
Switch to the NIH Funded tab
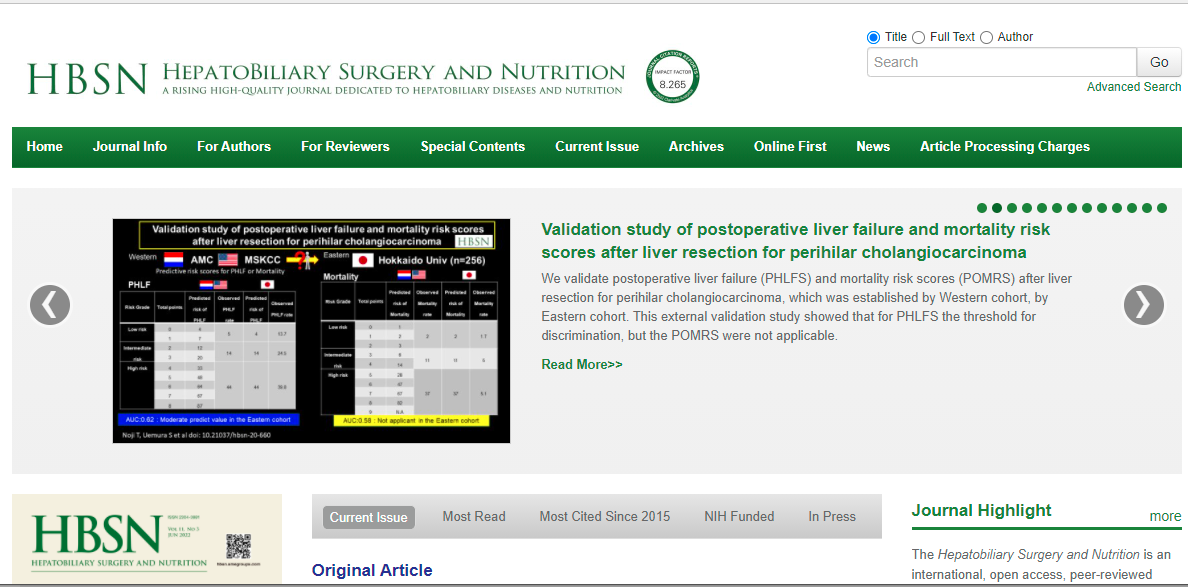point(739,517)
